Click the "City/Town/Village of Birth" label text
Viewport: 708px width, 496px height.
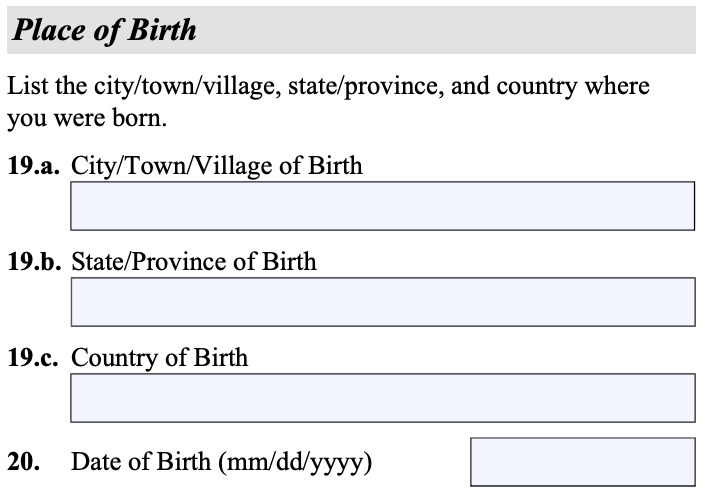pos(217,166)
